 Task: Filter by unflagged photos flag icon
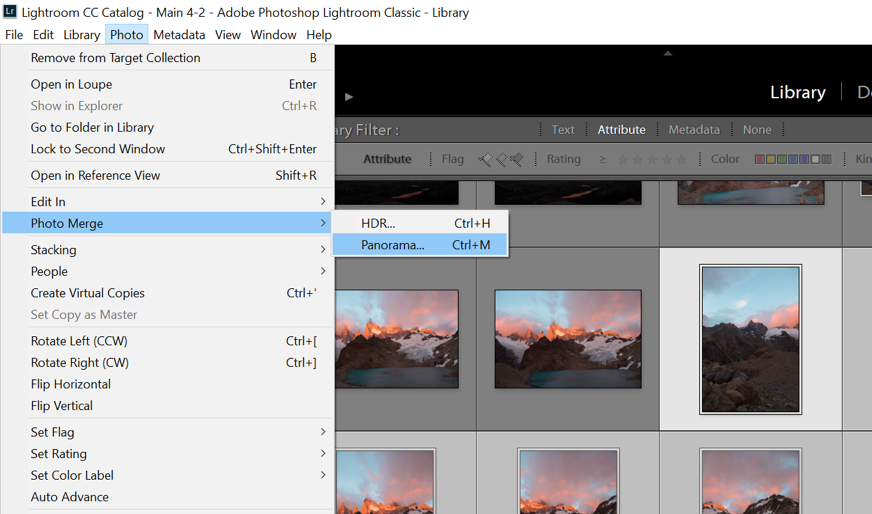[501, 160]
